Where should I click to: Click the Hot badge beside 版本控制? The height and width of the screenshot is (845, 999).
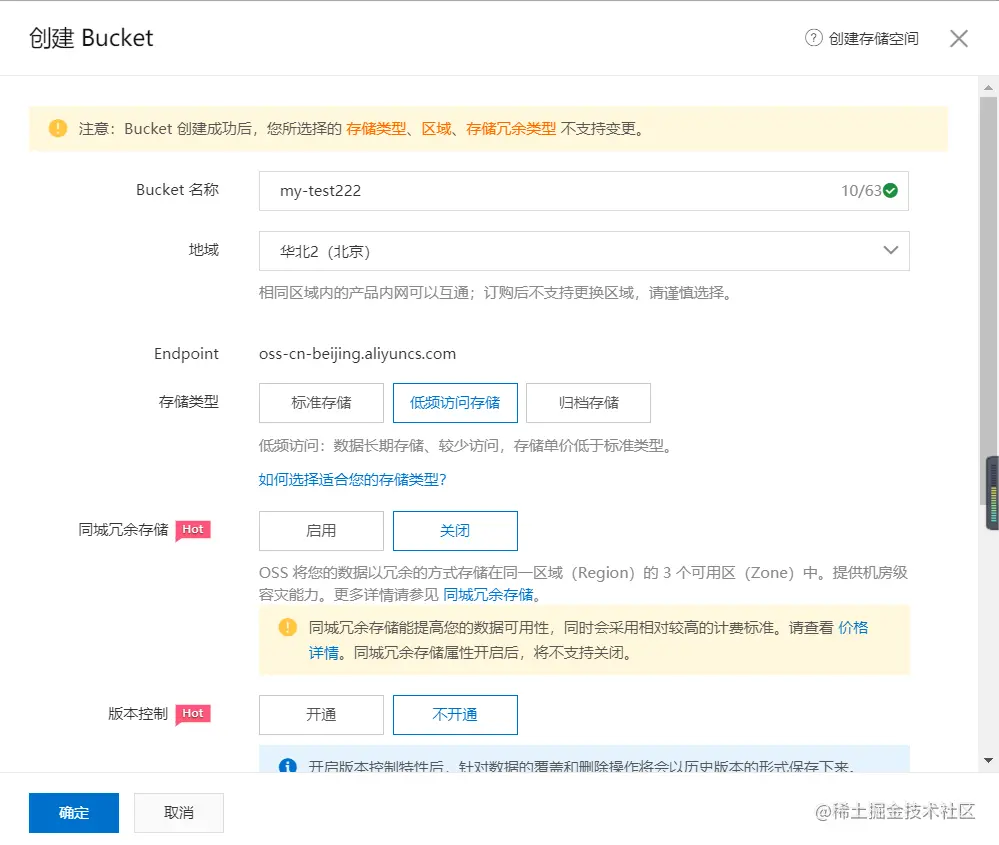click(x=192, y=714)
